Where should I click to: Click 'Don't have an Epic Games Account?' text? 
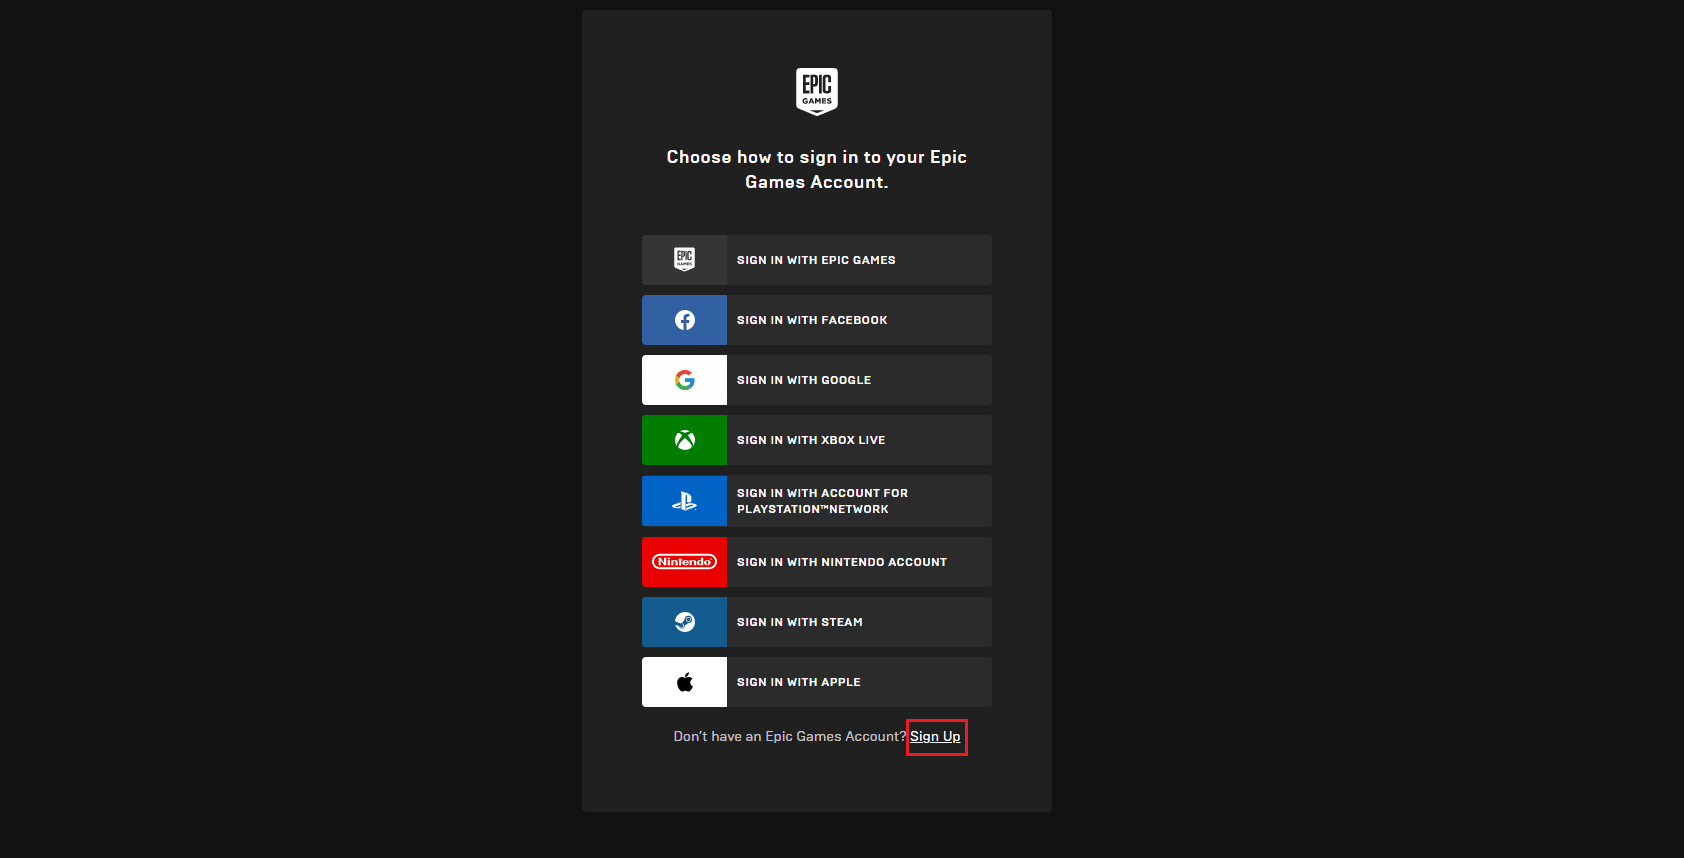790,737
